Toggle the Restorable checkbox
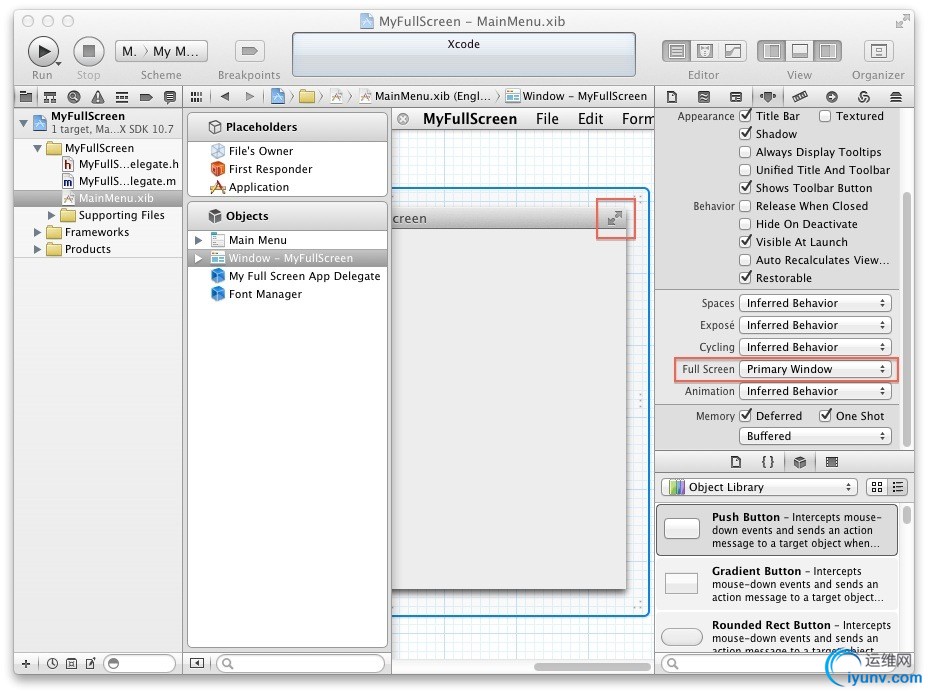The height and width of the screenshot is (694, 928). point(746,278)
